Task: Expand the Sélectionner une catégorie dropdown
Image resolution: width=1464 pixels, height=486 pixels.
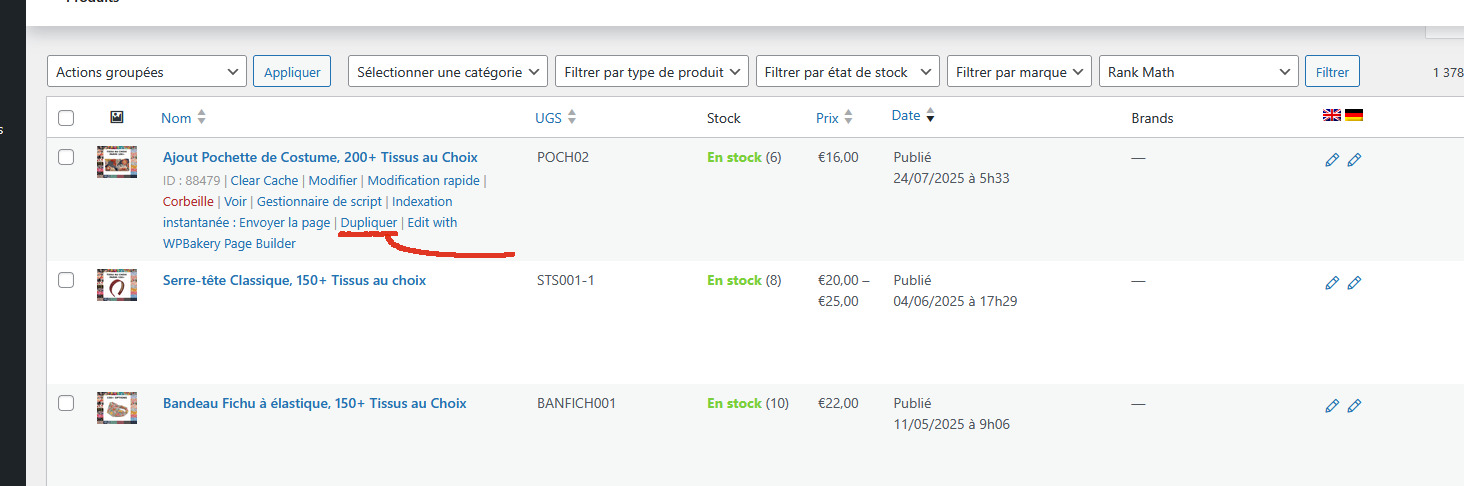Action: pyautogui.click(x=448, y=72)
